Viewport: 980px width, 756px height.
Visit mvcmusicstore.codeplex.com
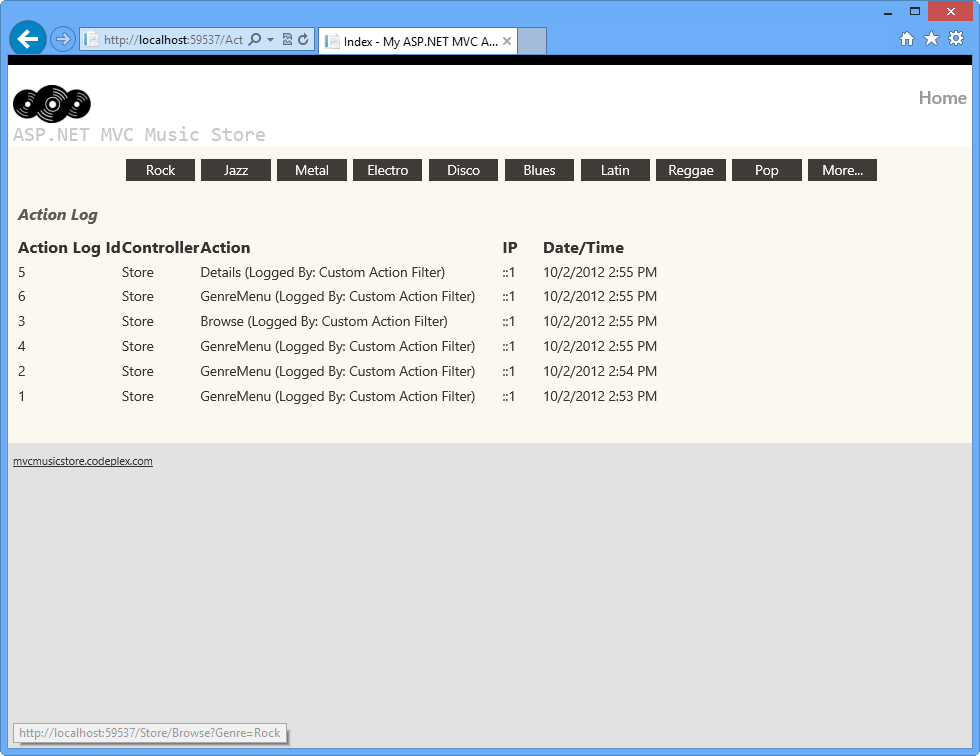pyautogui.click(x=83, y=461)
